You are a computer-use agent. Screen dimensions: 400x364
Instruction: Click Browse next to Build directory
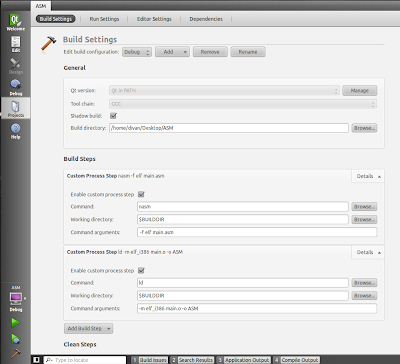364,128
